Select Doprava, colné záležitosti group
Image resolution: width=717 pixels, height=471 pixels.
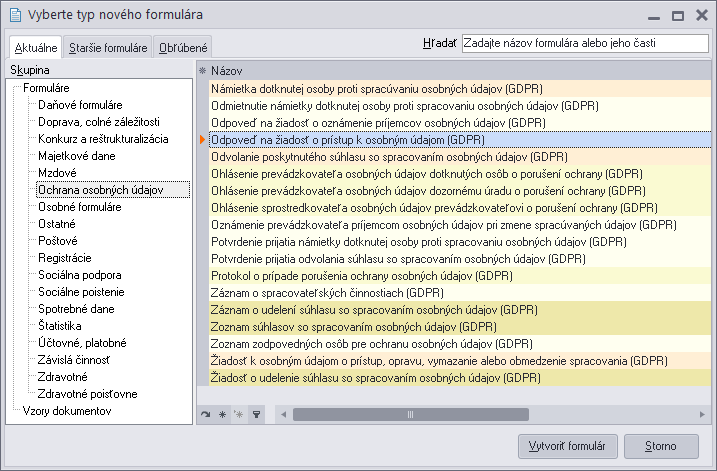pos(99,122)
